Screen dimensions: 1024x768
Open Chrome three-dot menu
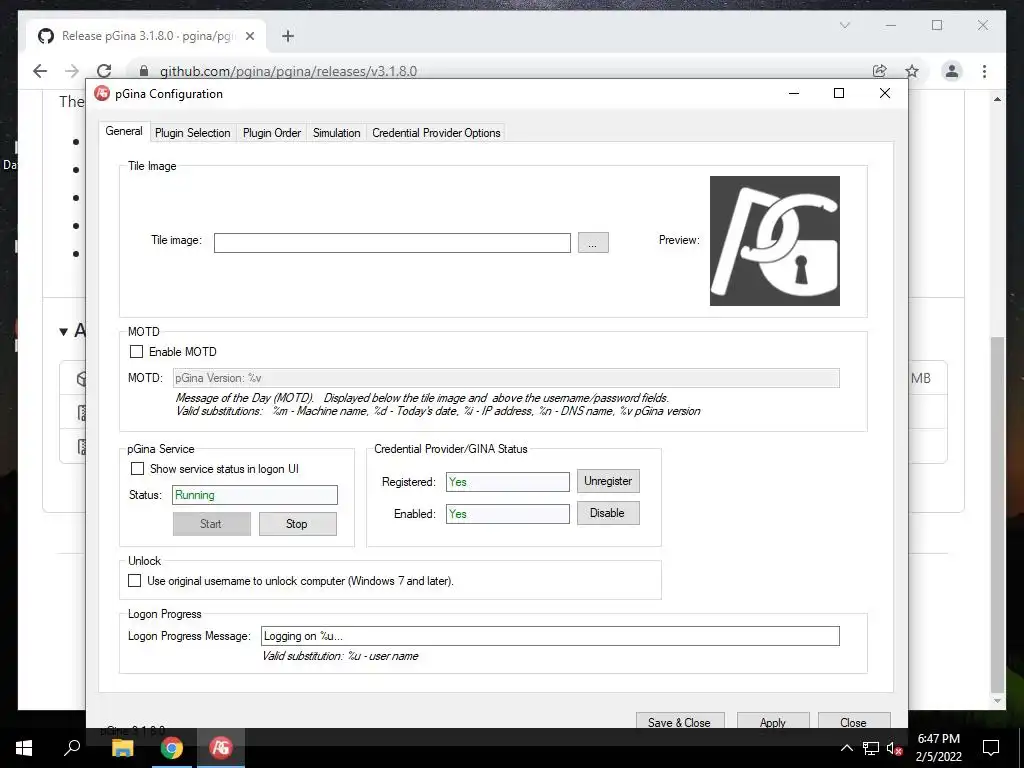pyautogui.click(x=984, y=71)
